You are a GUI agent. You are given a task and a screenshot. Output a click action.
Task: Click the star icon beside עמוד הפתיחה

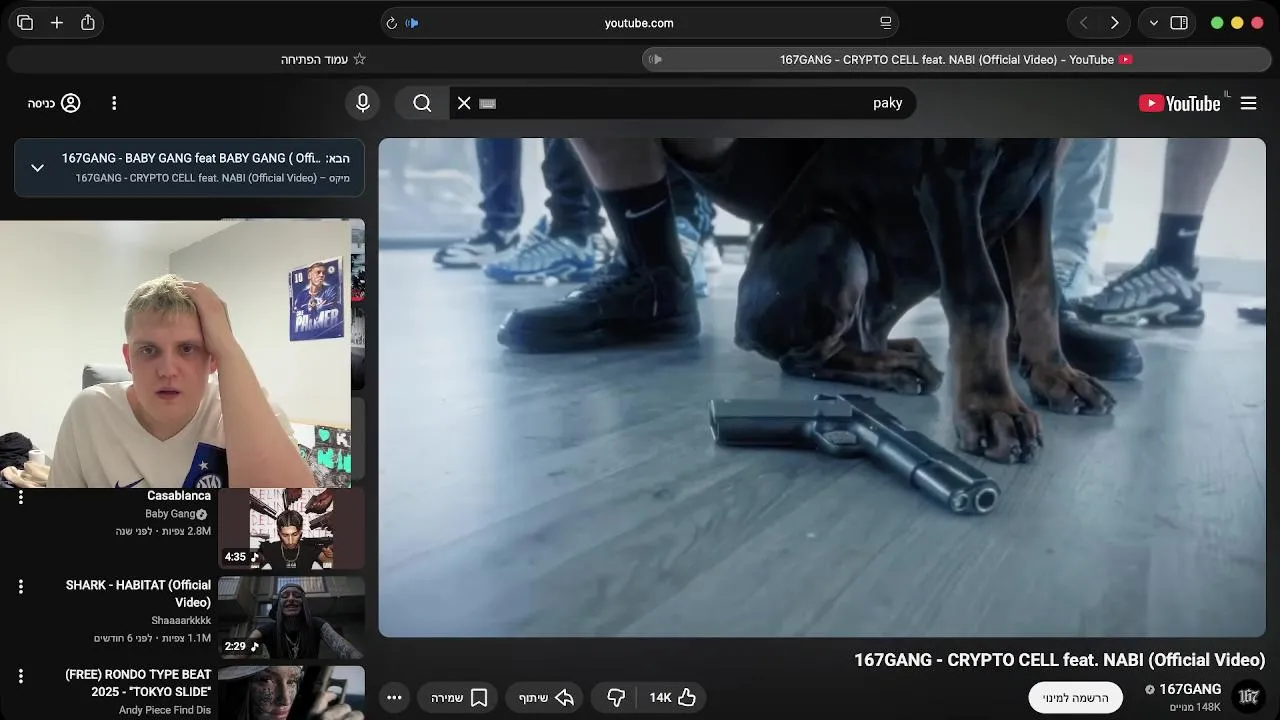coord(360,59)
